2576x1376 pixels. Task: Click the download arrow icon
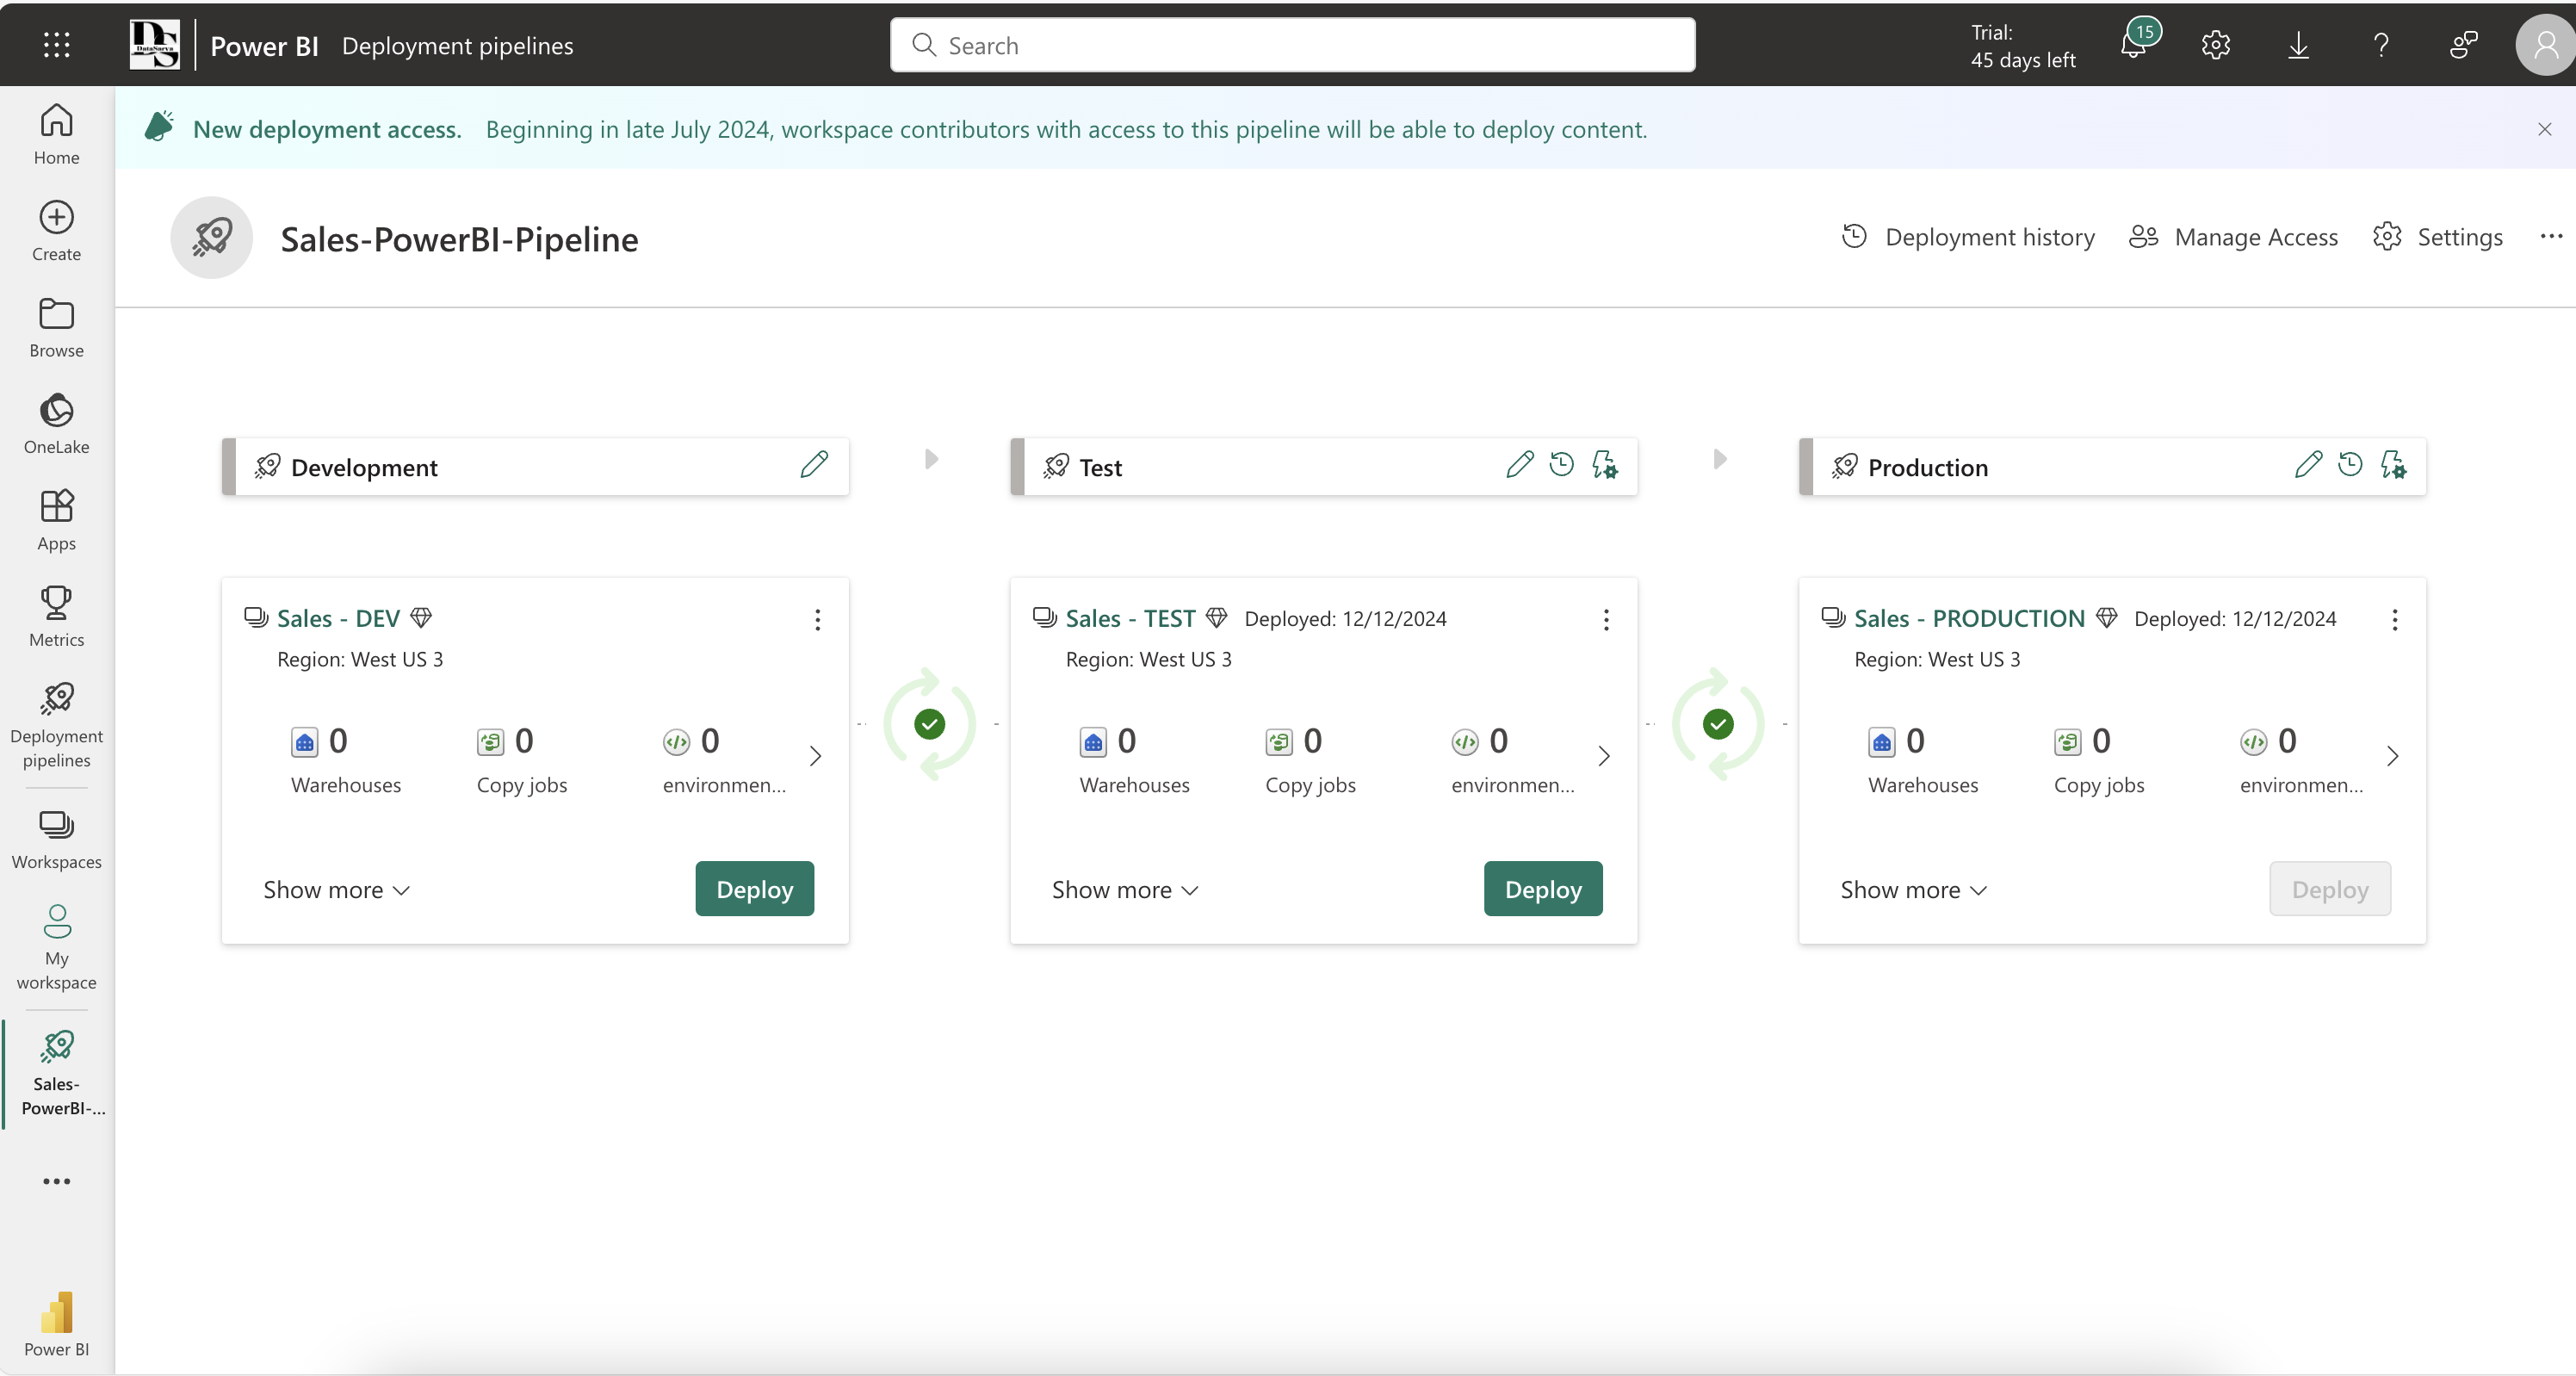tap(2298, 45)
